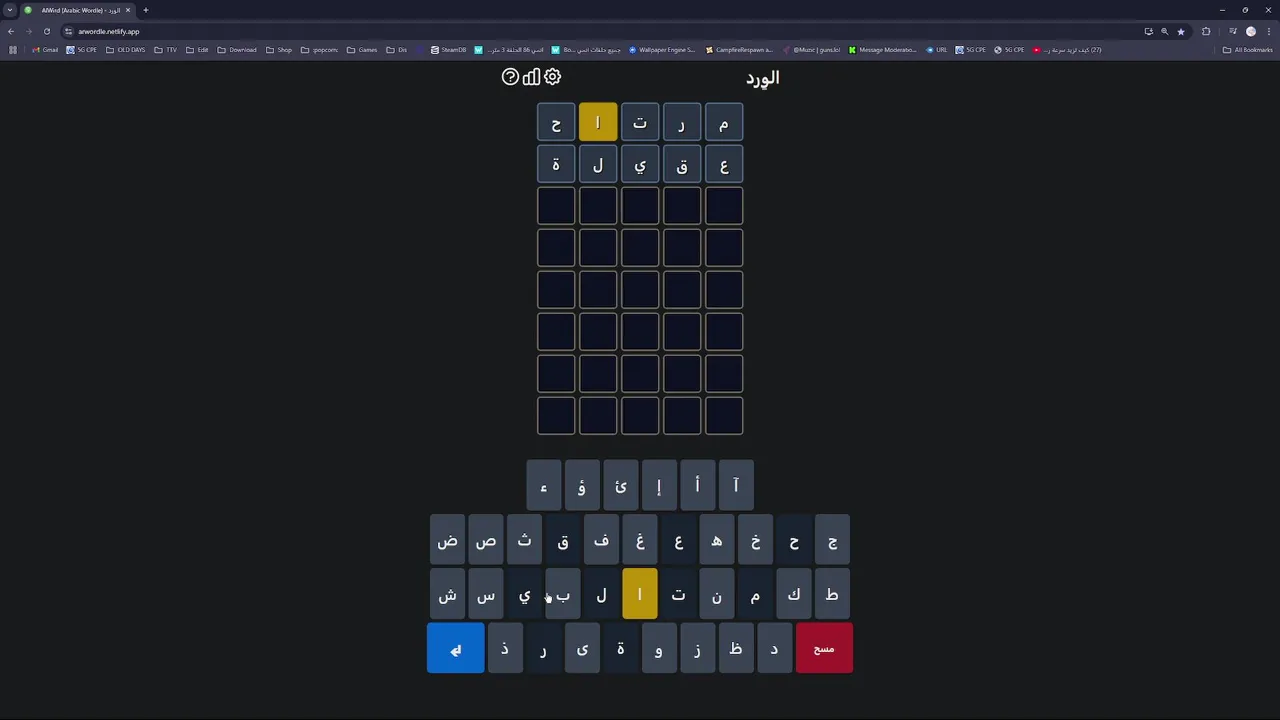The image size is (1280, 720).
Task: Open the Download bookmark folder
Action: [237, 50]
